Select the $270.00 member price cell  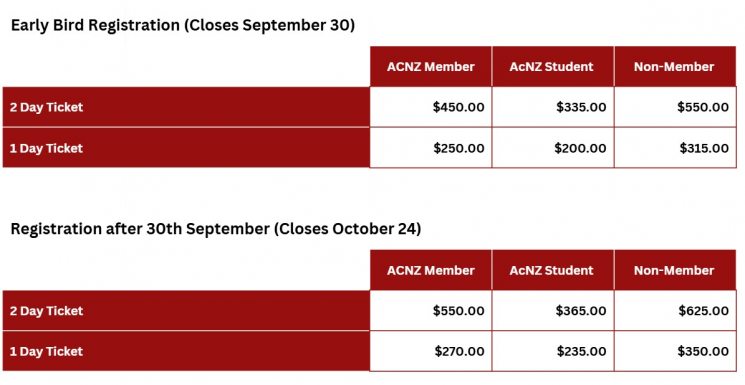click(x=431, y=351)
